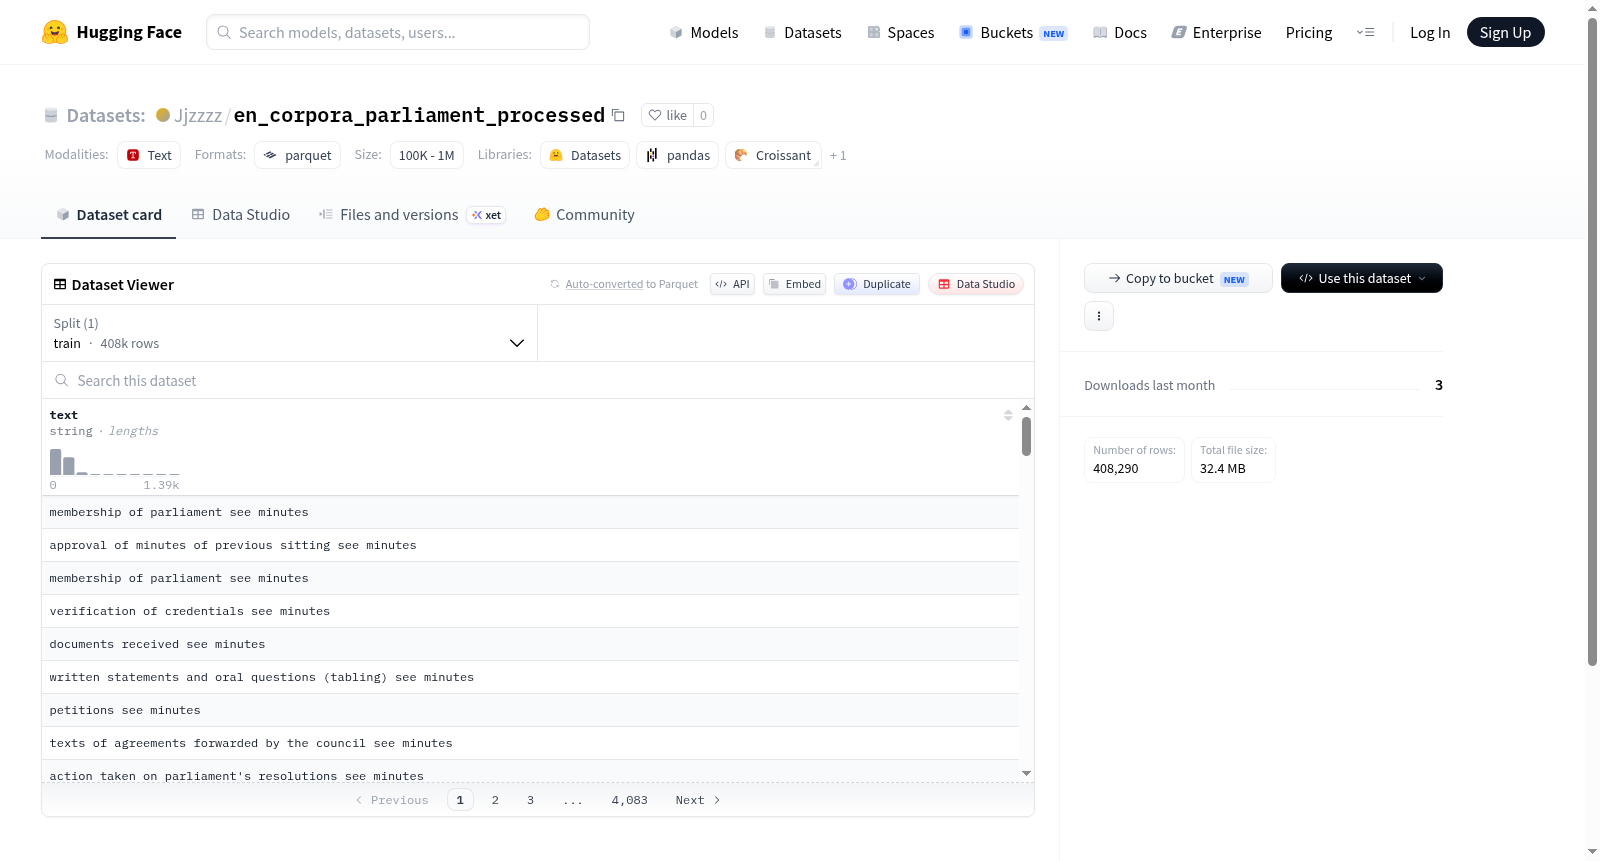Focus the Search this dataset field
Screen dimensions: 1600x861
[538, 381]
